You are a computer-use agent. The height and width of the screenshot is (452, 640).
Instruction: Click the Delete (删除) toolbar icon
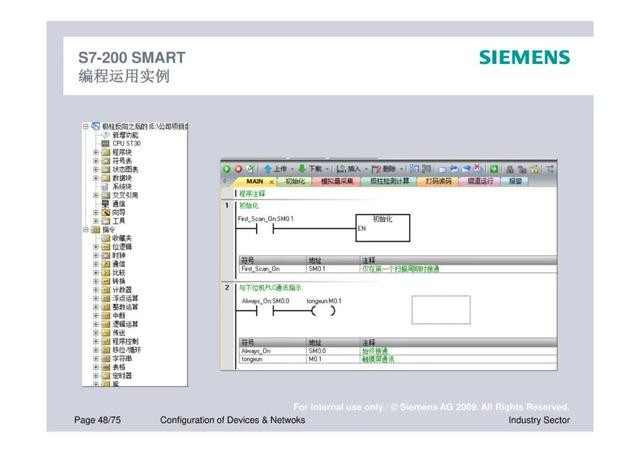tap(376, 169)
